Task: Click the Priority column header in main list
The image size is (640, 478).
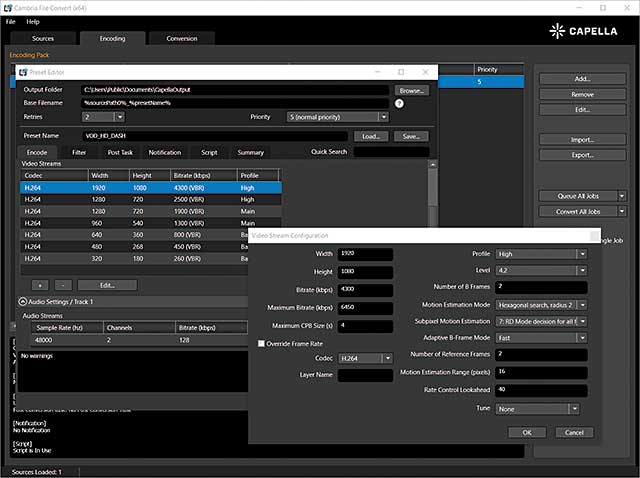Action: point(499,69)
